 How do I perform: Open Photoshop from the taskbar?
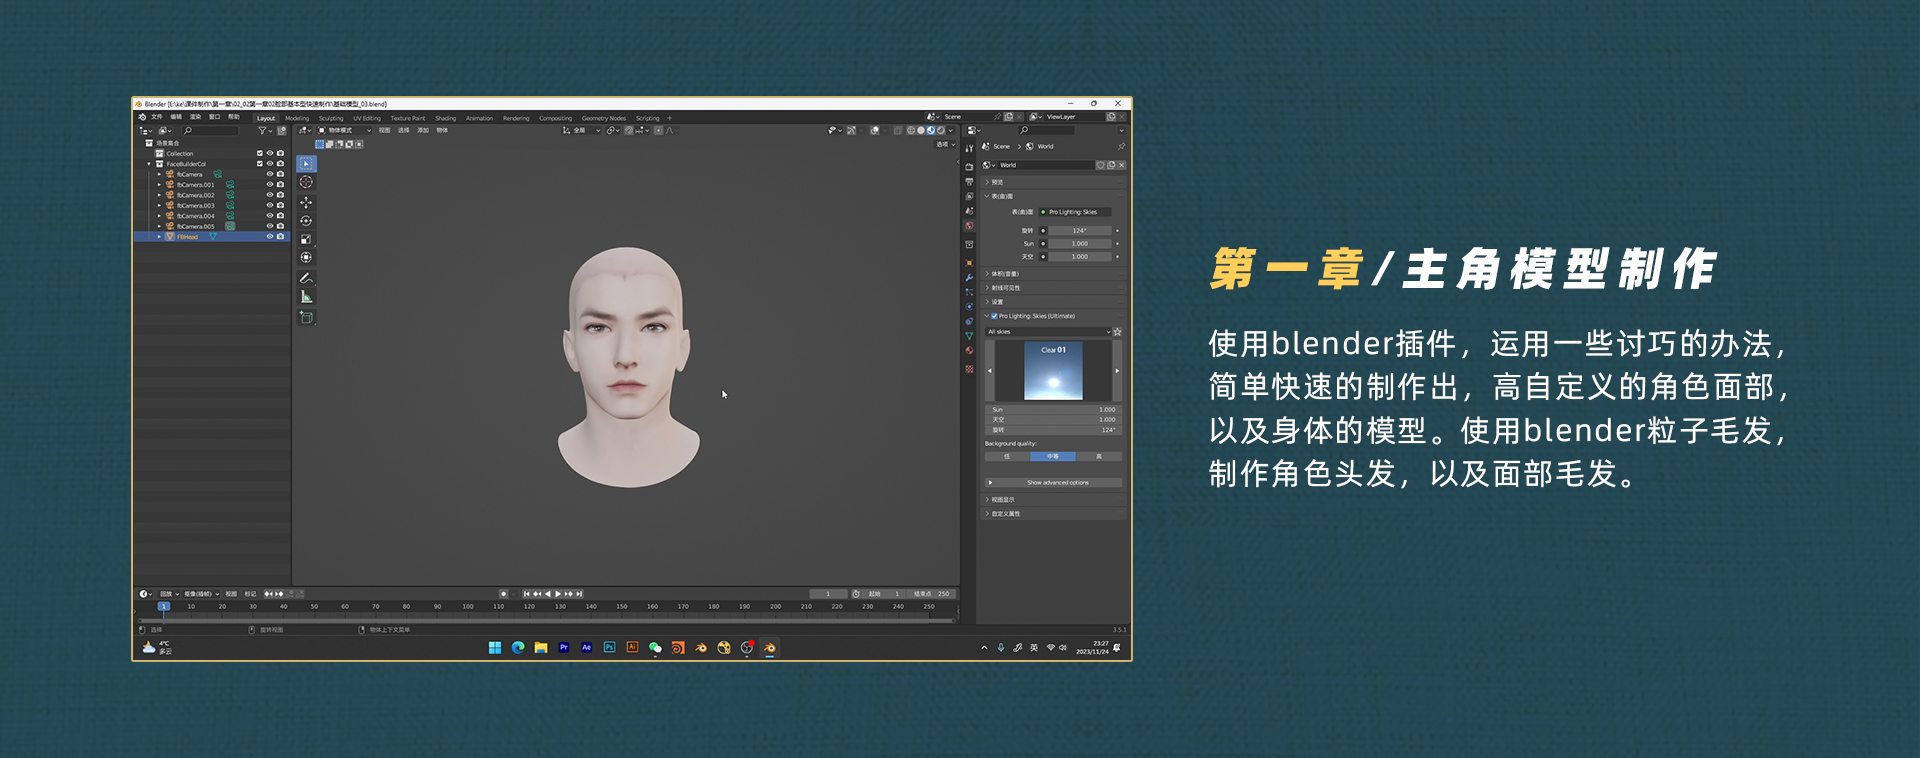point(609,648)
